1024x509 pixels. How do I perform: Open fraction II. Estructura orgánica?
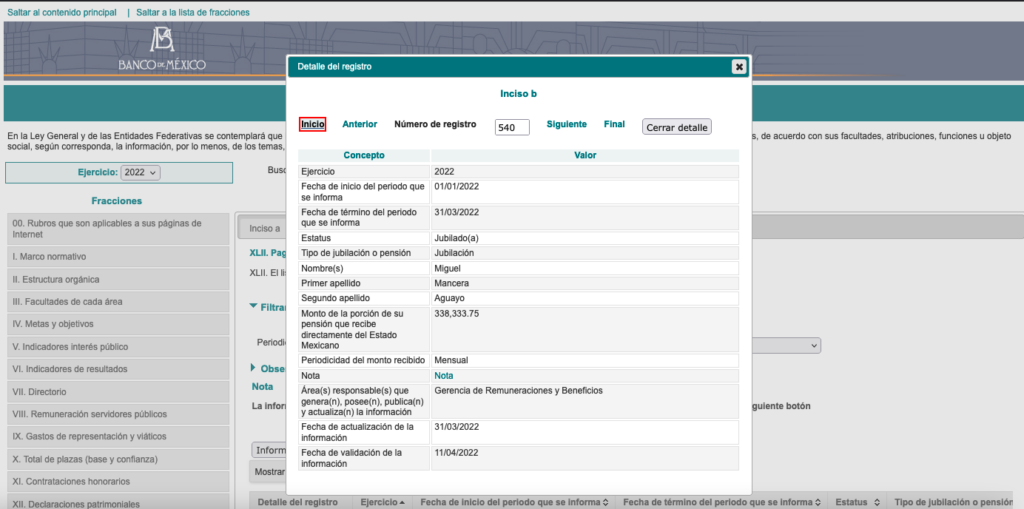[118, 280]
